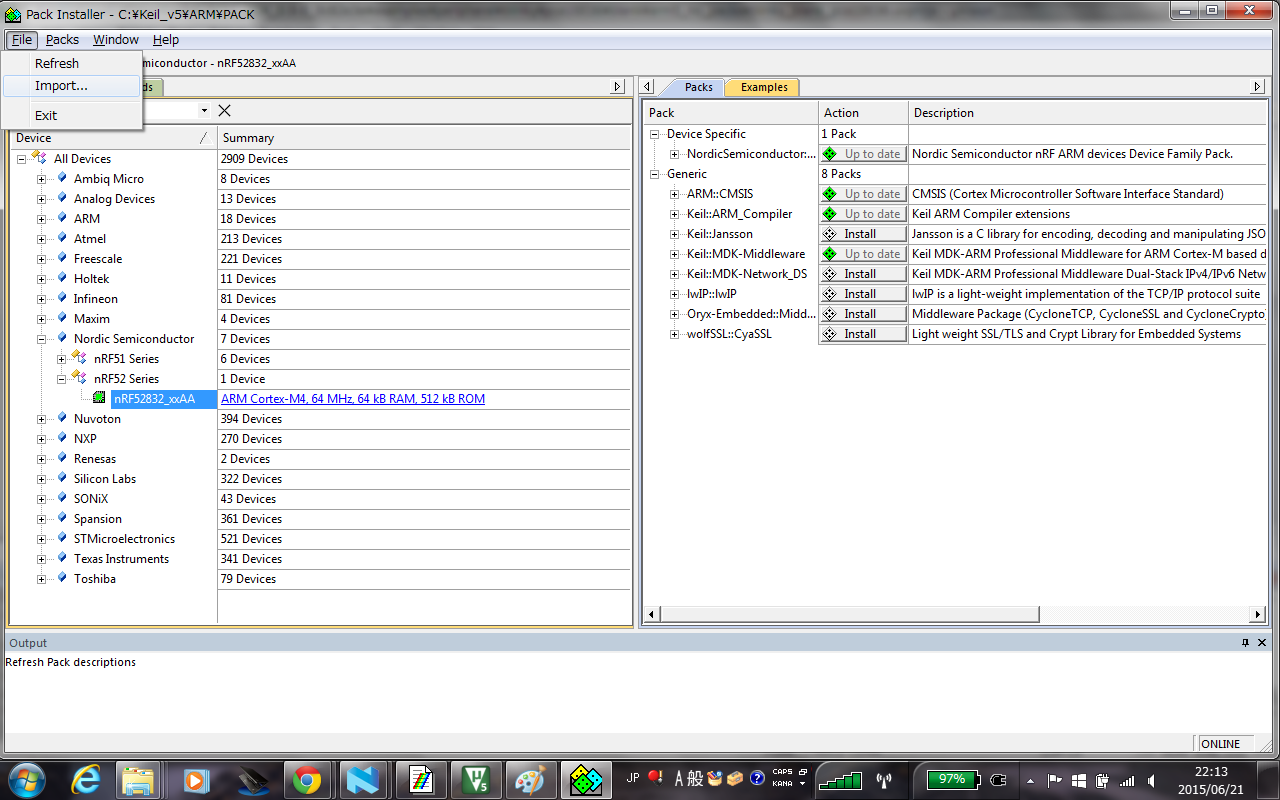Switch to the Packs tab
Screen dimensions: 1280x800
click(x=698, y=87)
